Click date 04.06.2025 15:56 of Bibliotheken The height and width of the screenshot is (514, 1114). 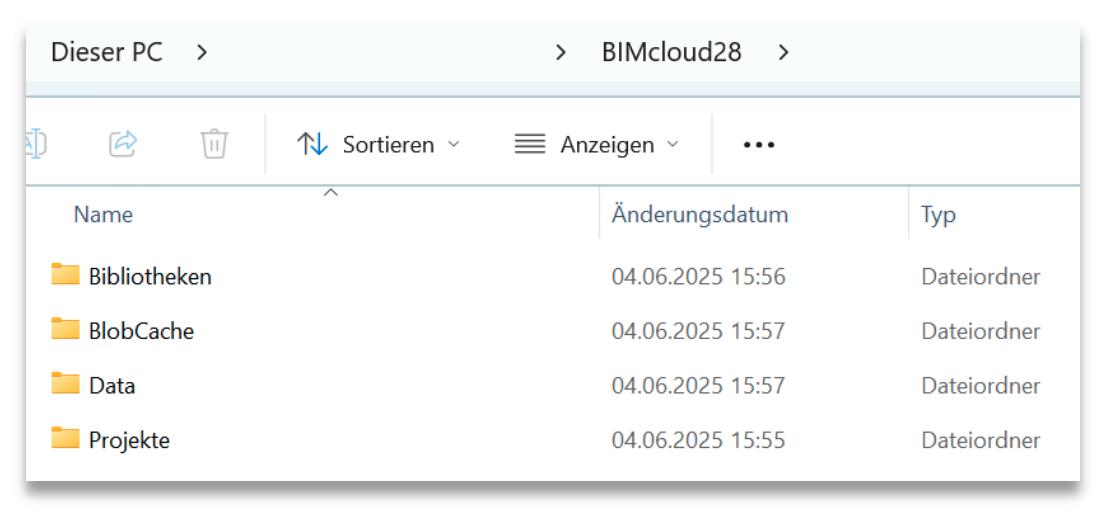(x=698, y=277)
